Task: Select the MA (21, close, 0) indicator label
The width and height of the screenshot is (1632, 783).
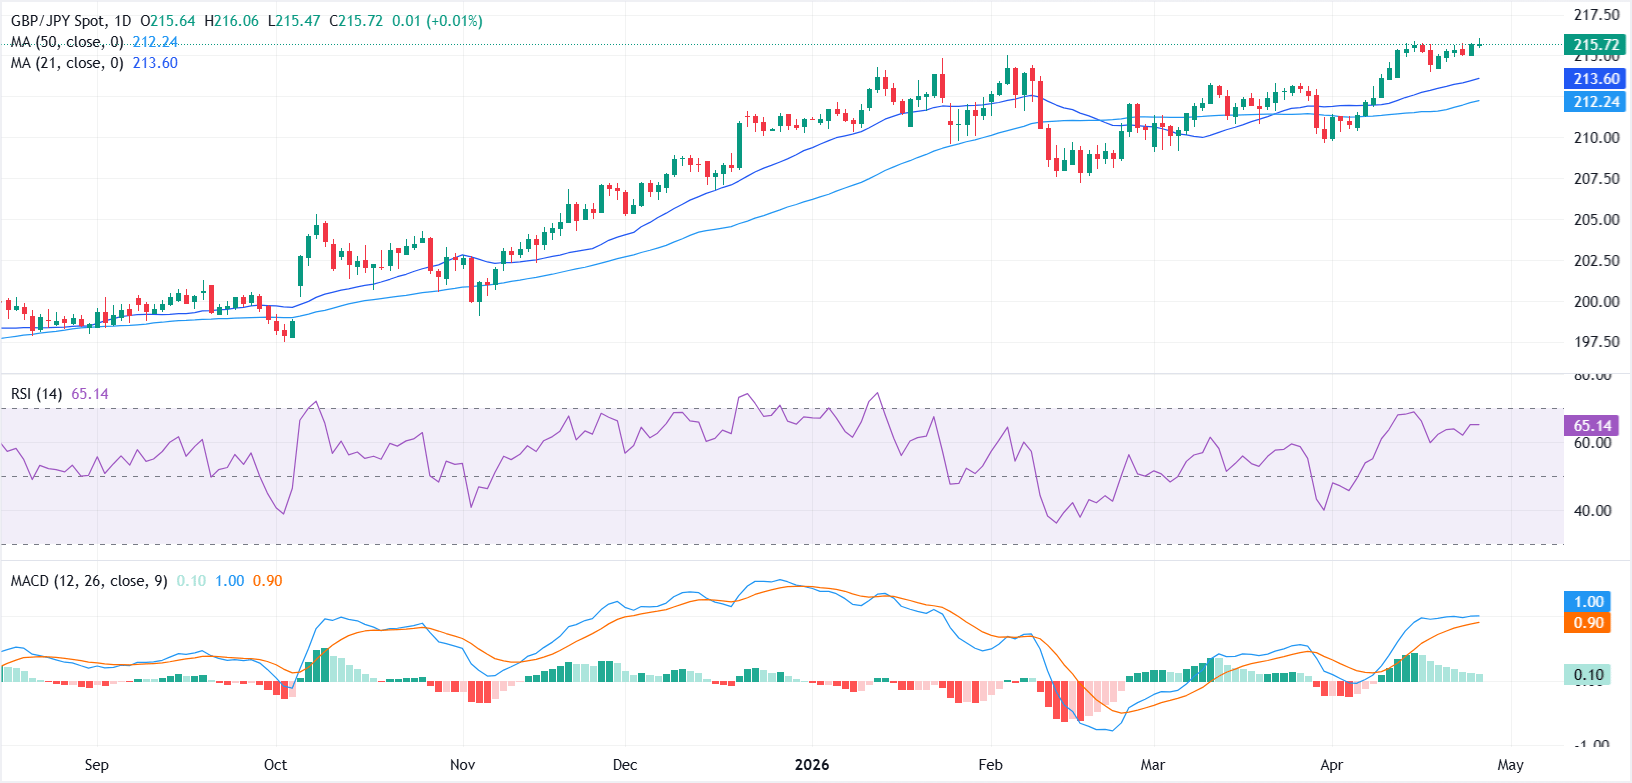Action: click(67, 63)
